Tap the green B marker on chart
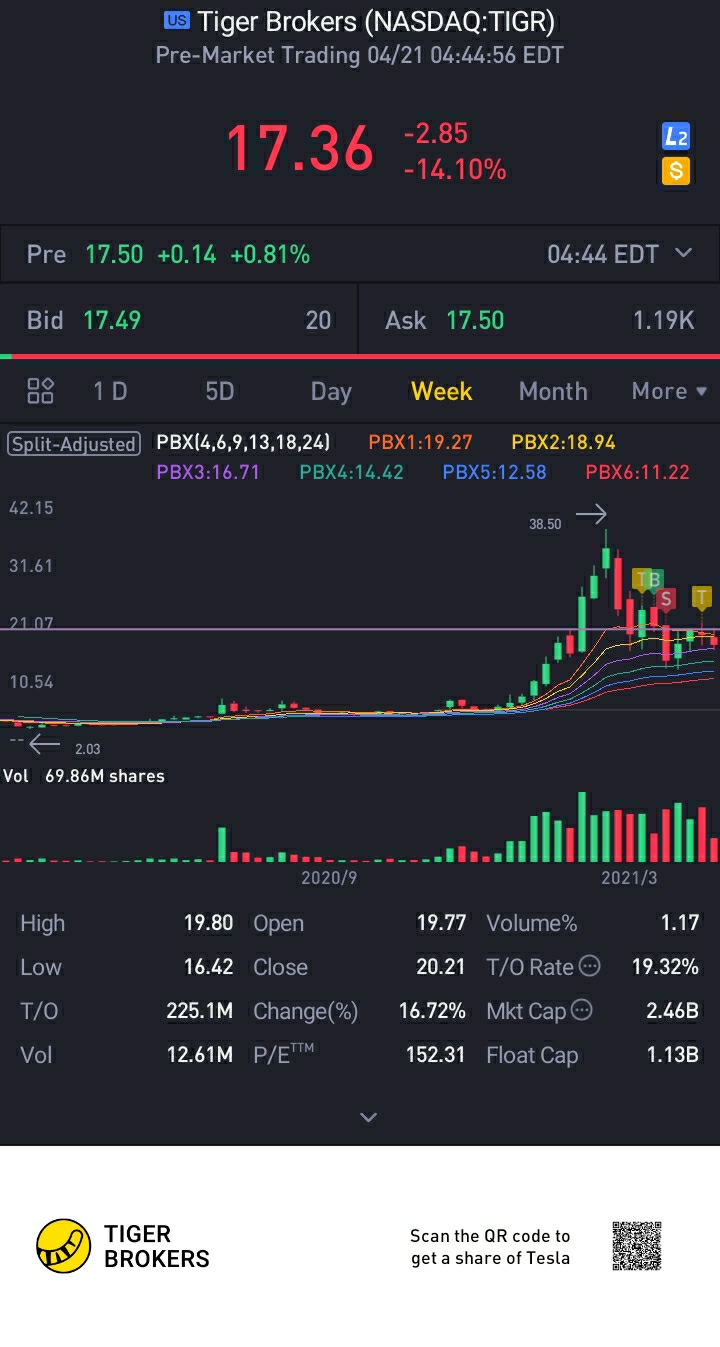This screenshot has height=1347, width=720. point(654,579)
